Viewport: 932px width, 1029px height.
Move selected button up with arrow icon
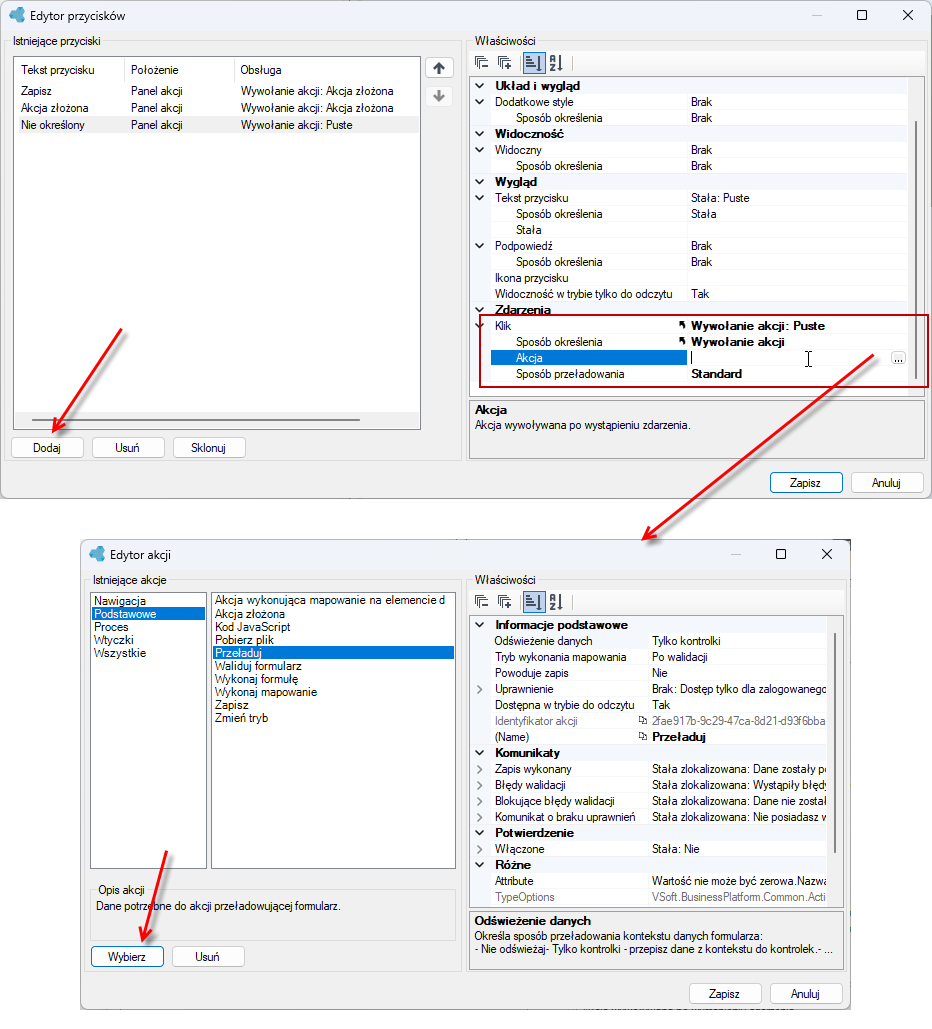pyautogui.click(x=439, y=68)
